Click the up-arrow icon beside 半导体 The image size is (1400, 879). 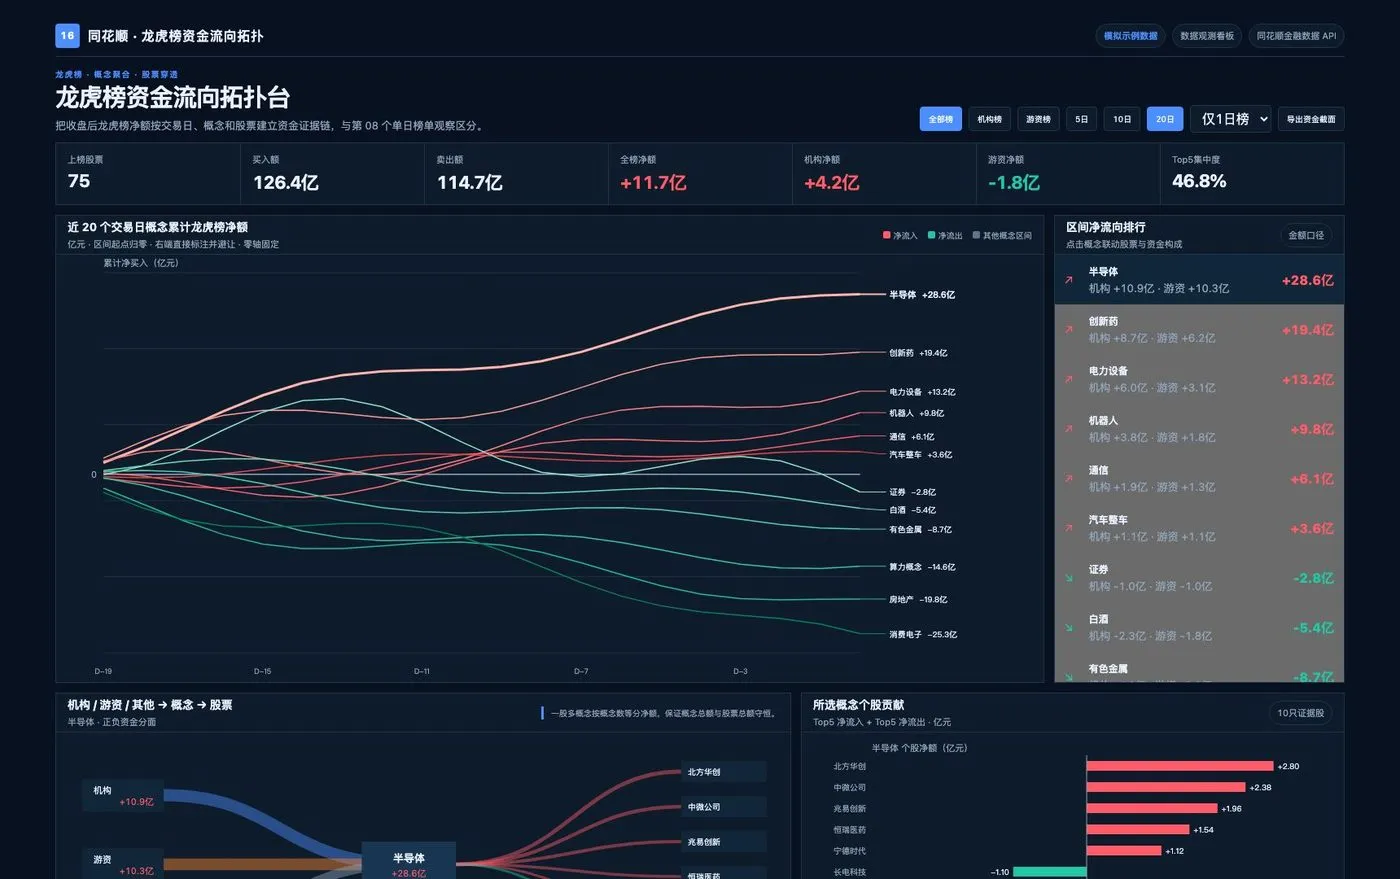pyautogui.click(x=1068, y=280)
